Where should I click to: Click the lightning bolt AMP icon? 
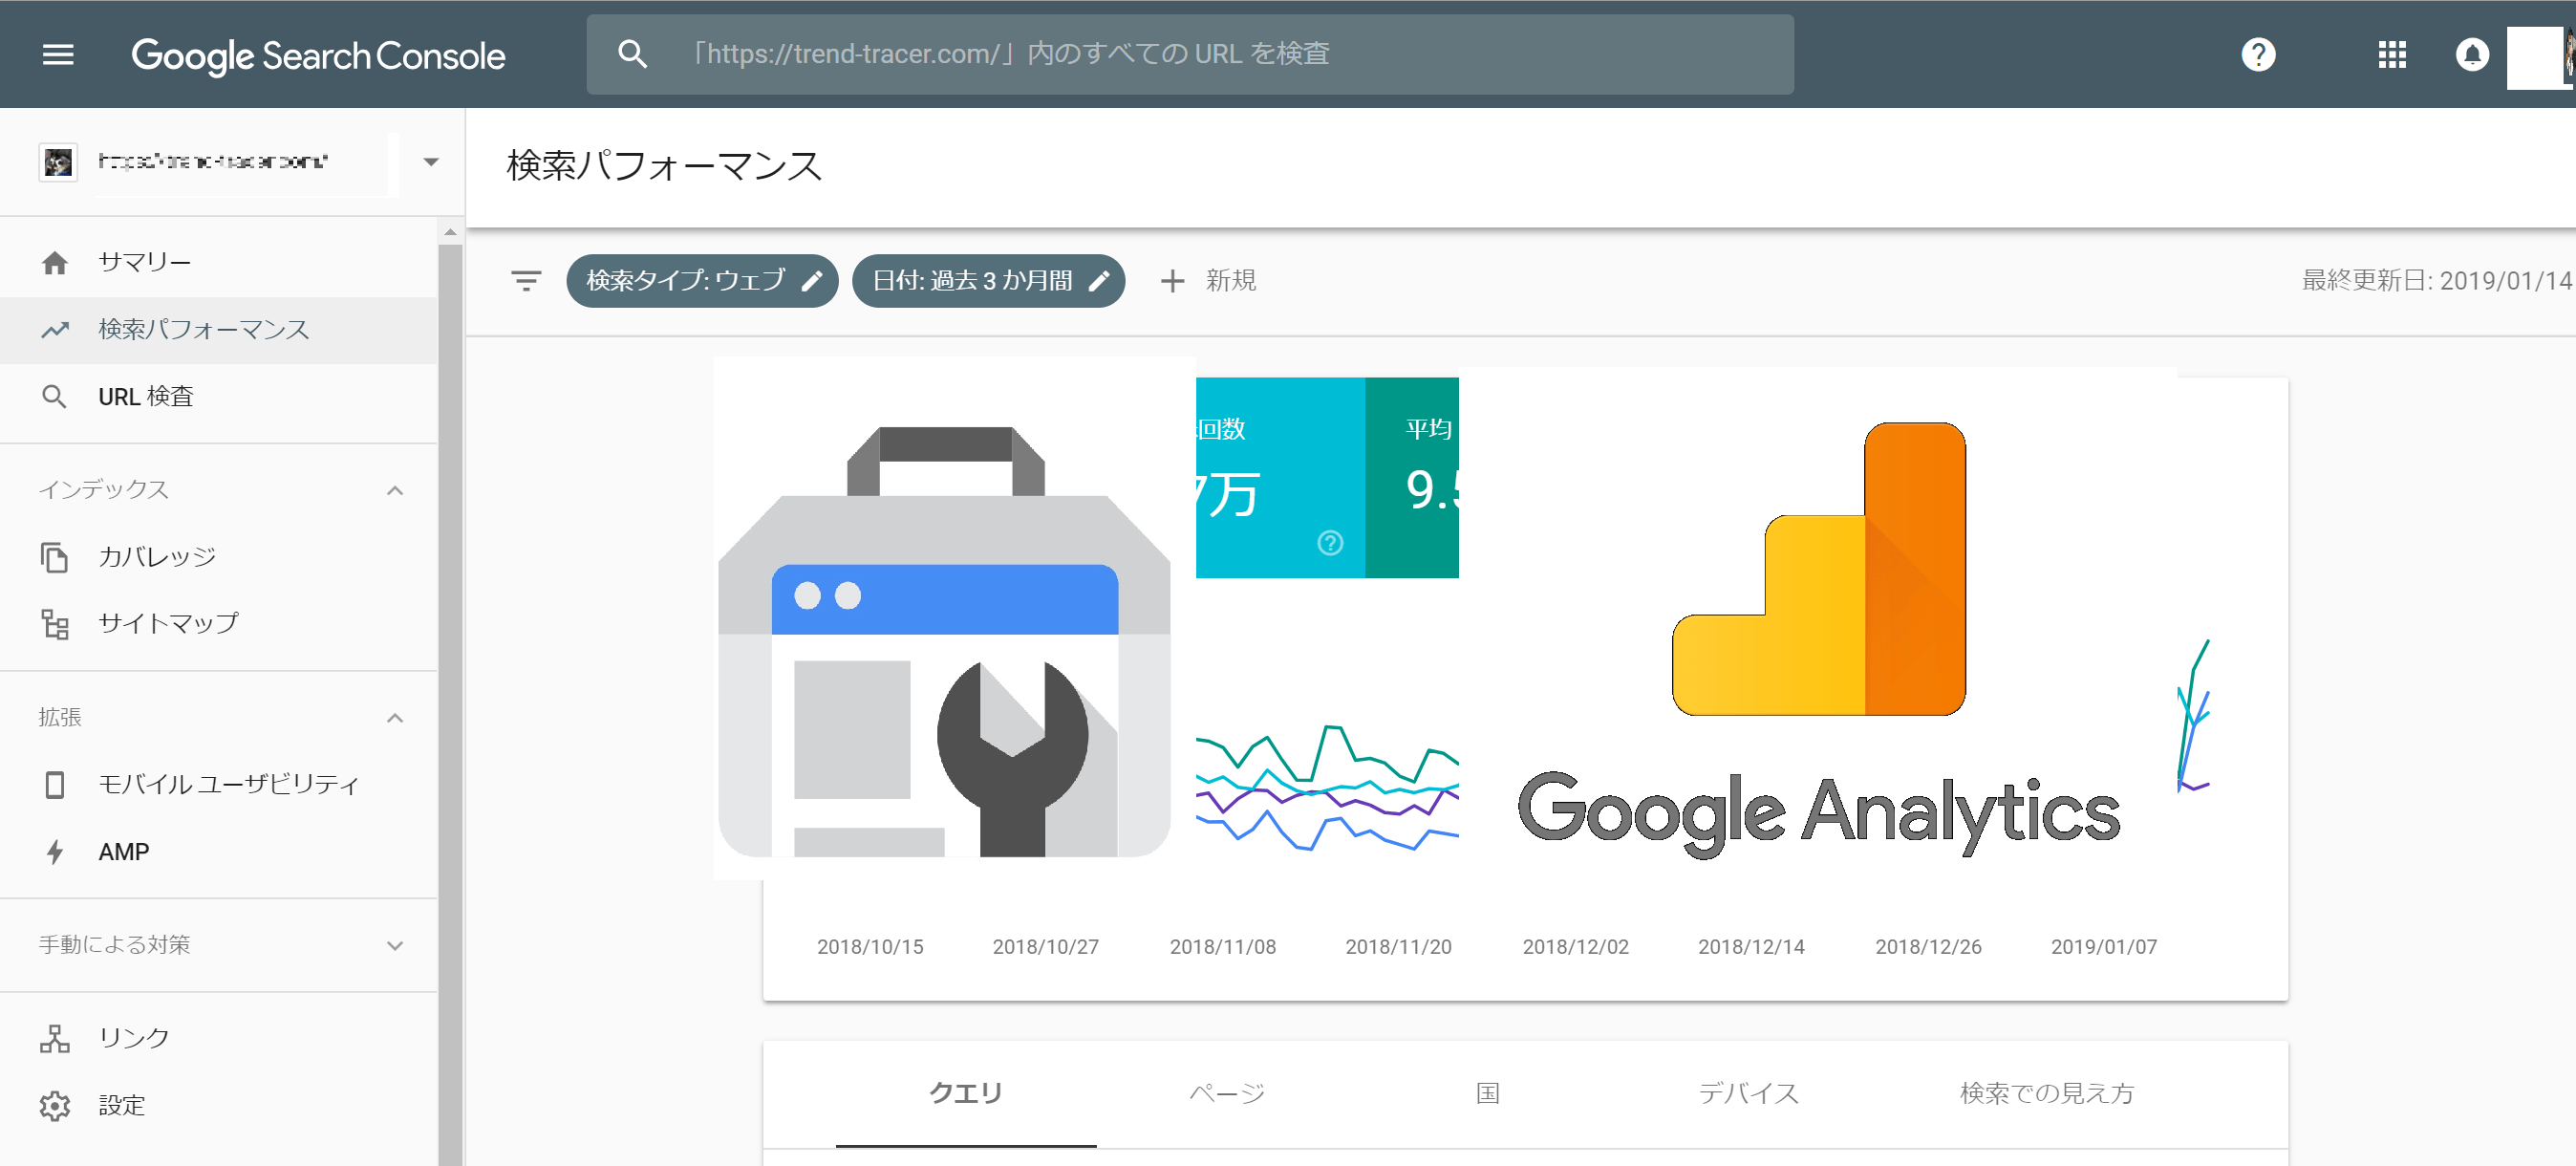coord(55,852)
